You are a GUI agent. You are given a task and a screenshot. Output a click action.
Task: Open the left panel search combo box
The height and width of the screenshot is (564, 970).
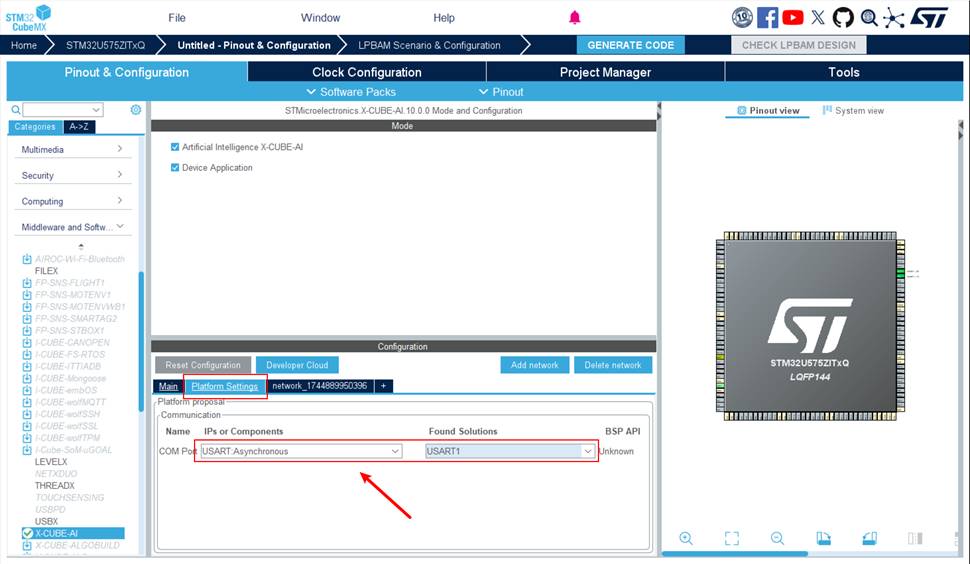click(62, 110)
